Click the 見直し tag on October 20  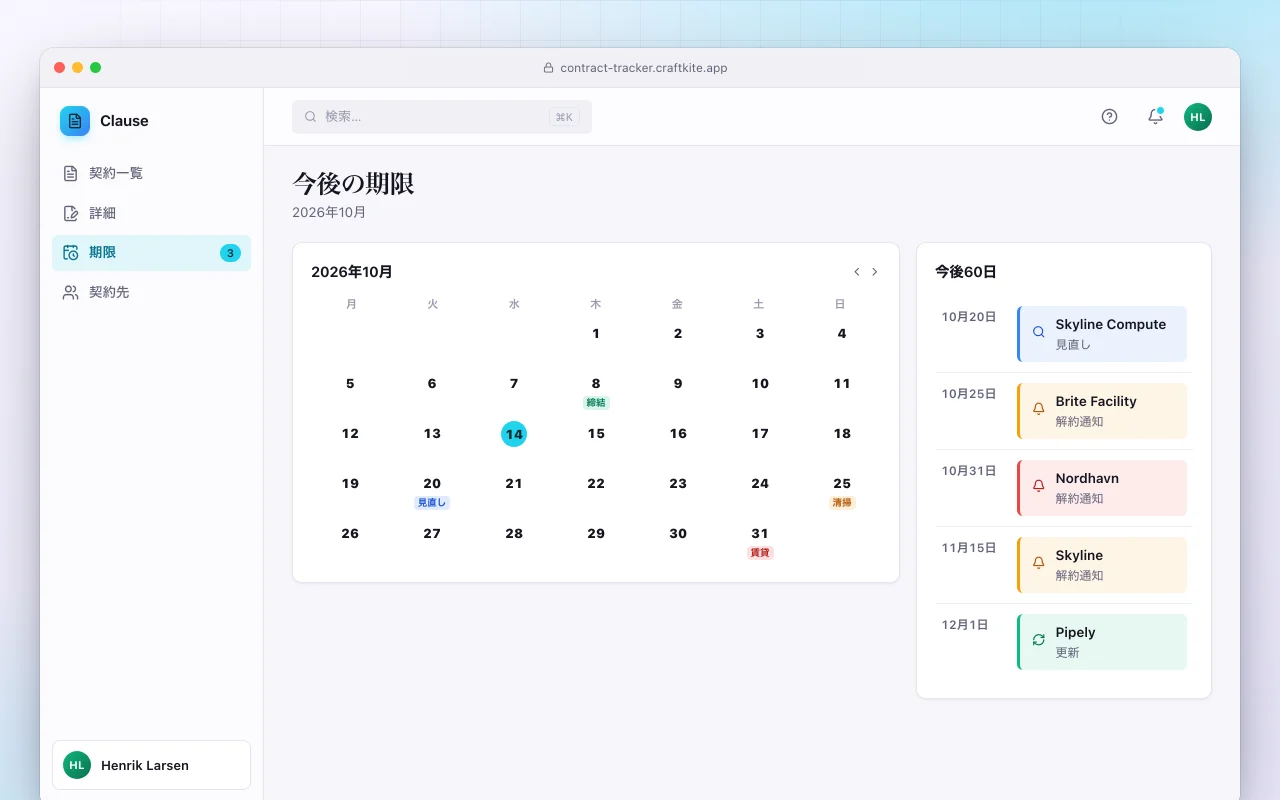click(432, 503)
